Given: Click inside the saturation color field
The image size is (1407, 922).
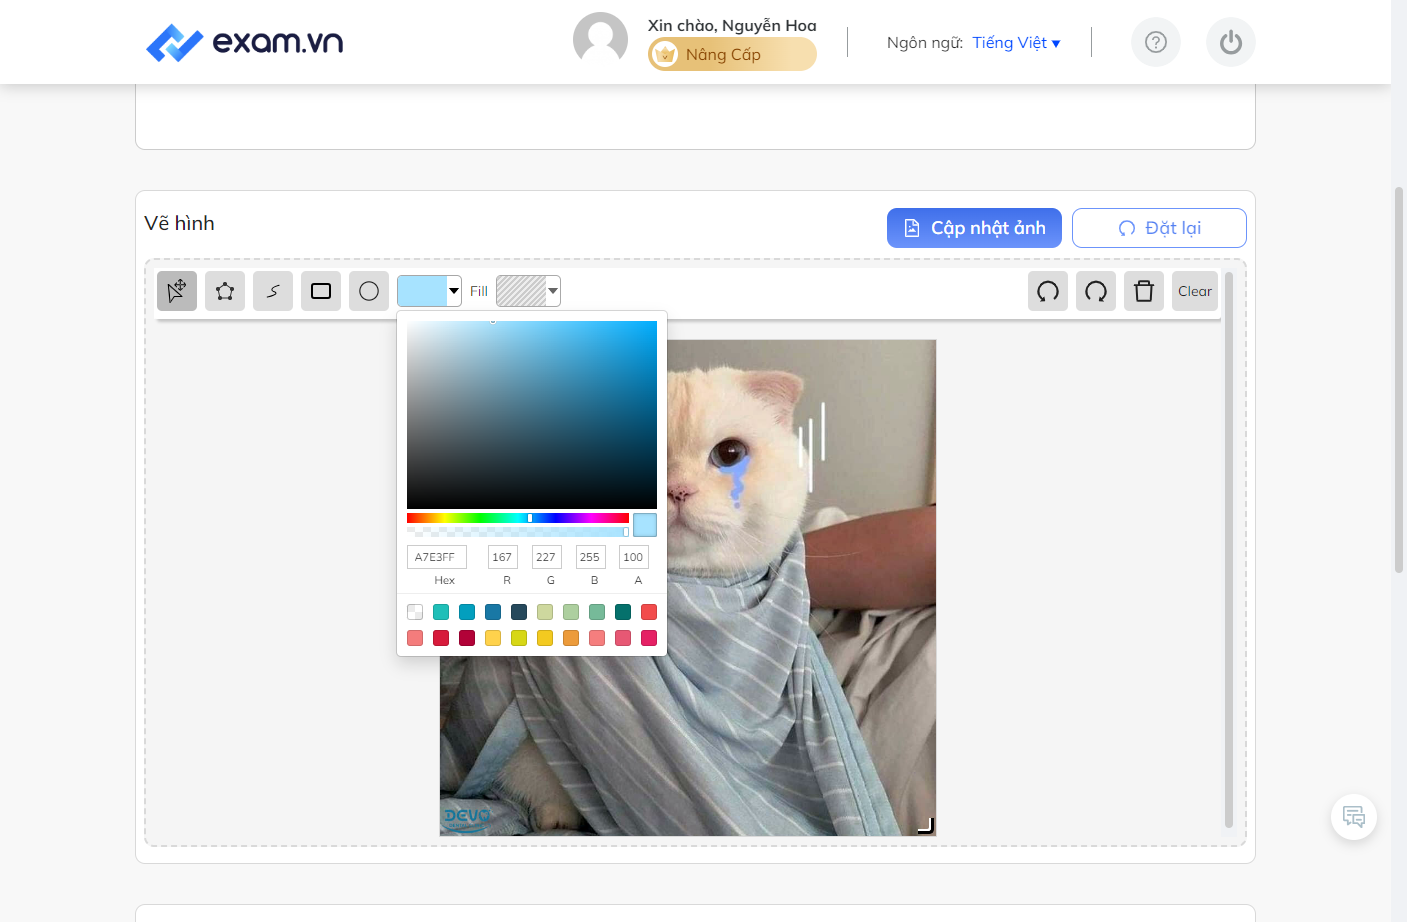Looking at the screenshot, I should [532, 415].
